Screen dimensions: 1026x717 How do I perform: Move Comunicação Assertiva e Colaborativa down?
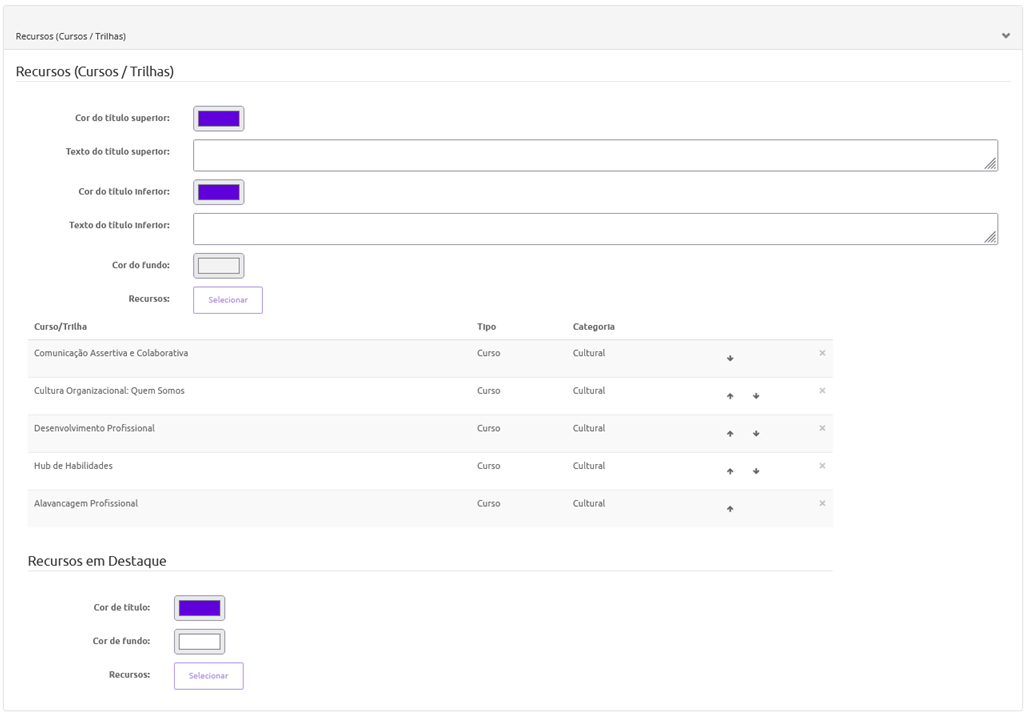click(x=730, y=358)
